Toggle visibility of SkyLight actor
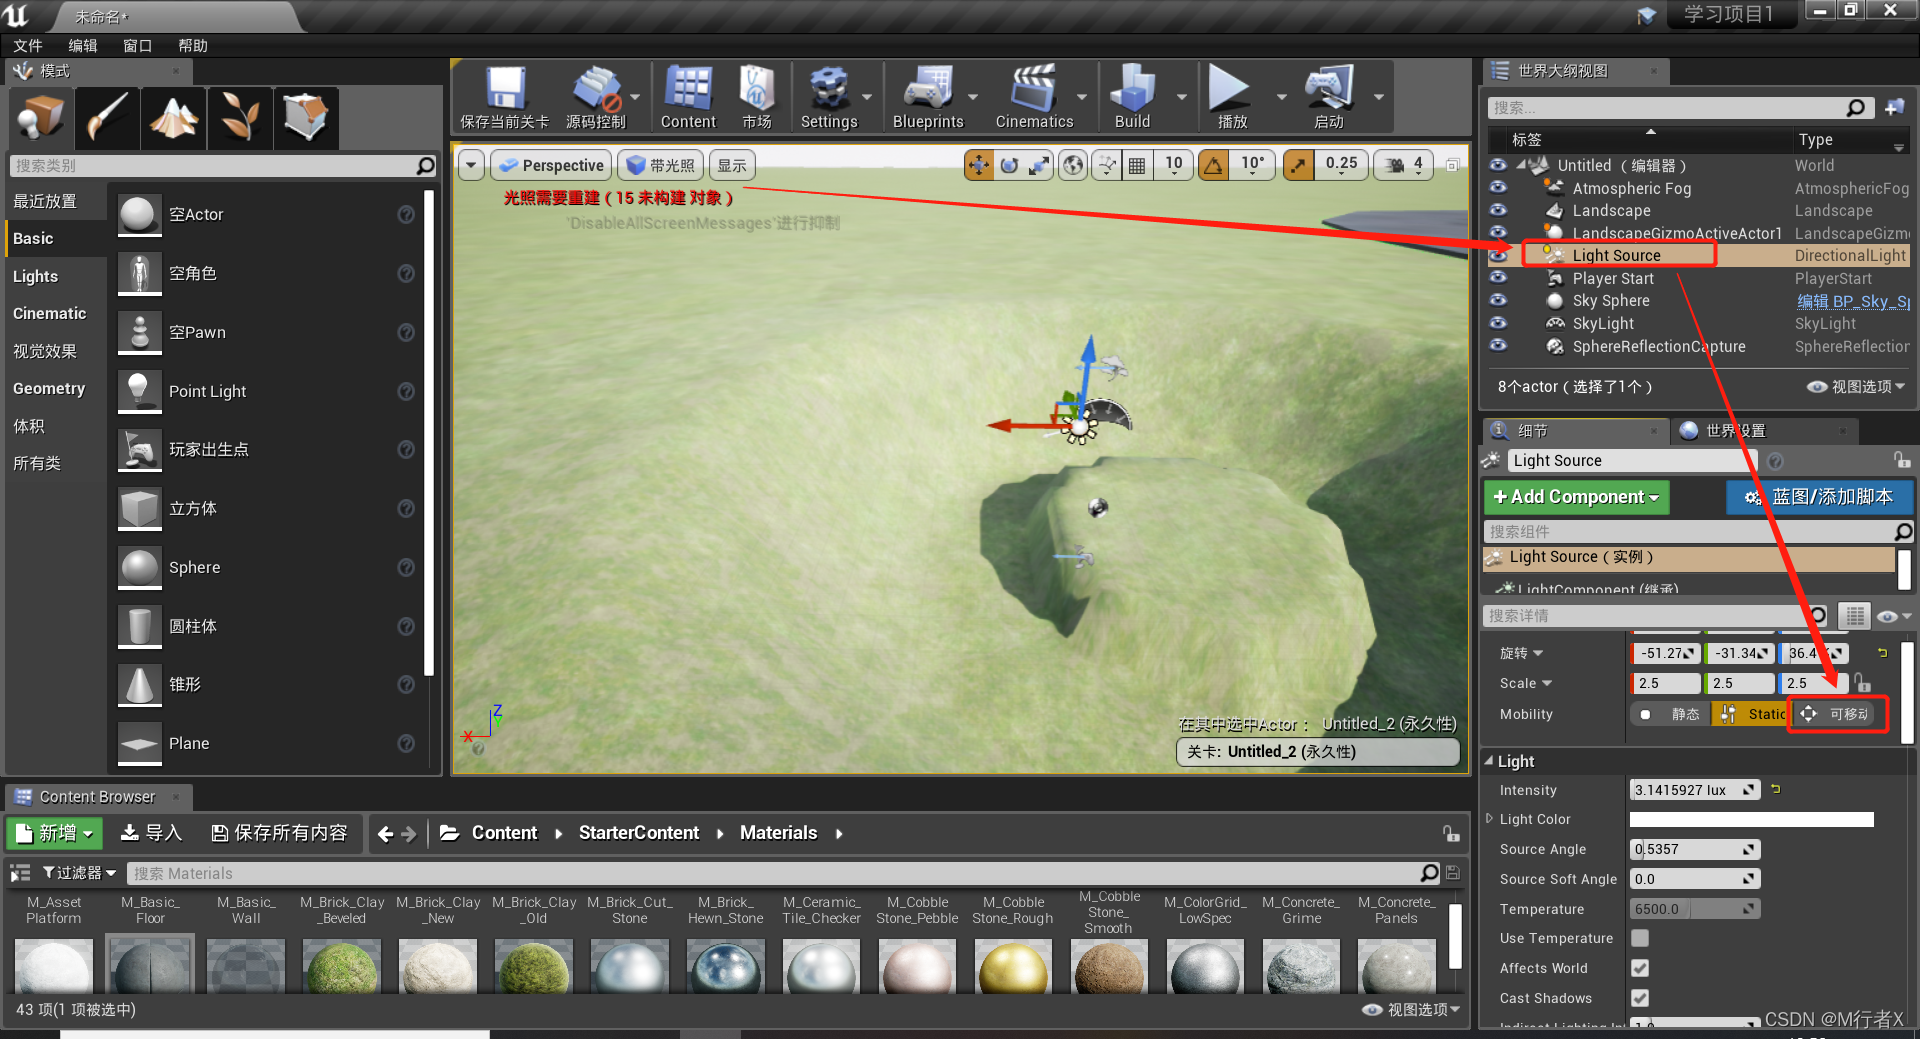This screenshot has height=1039, width=1920. [1498, 323]
